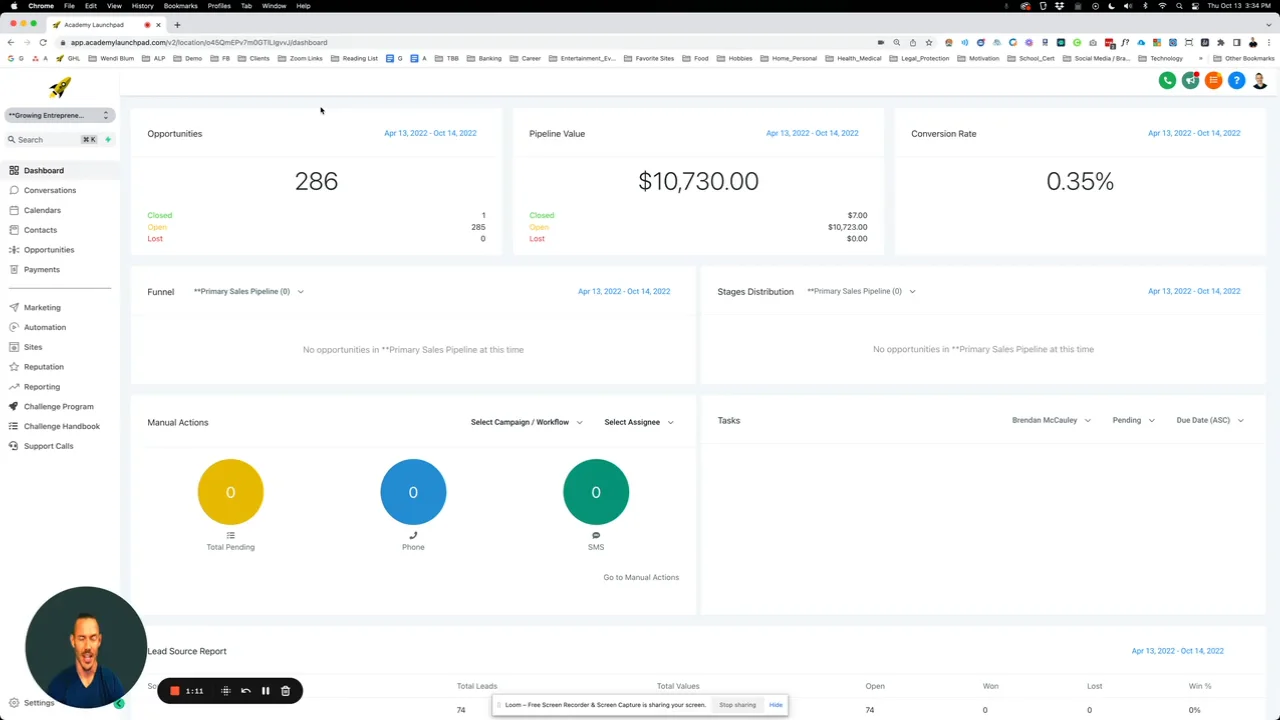
Task: Click the green SMS actions circle
Action: click(596, 492)
